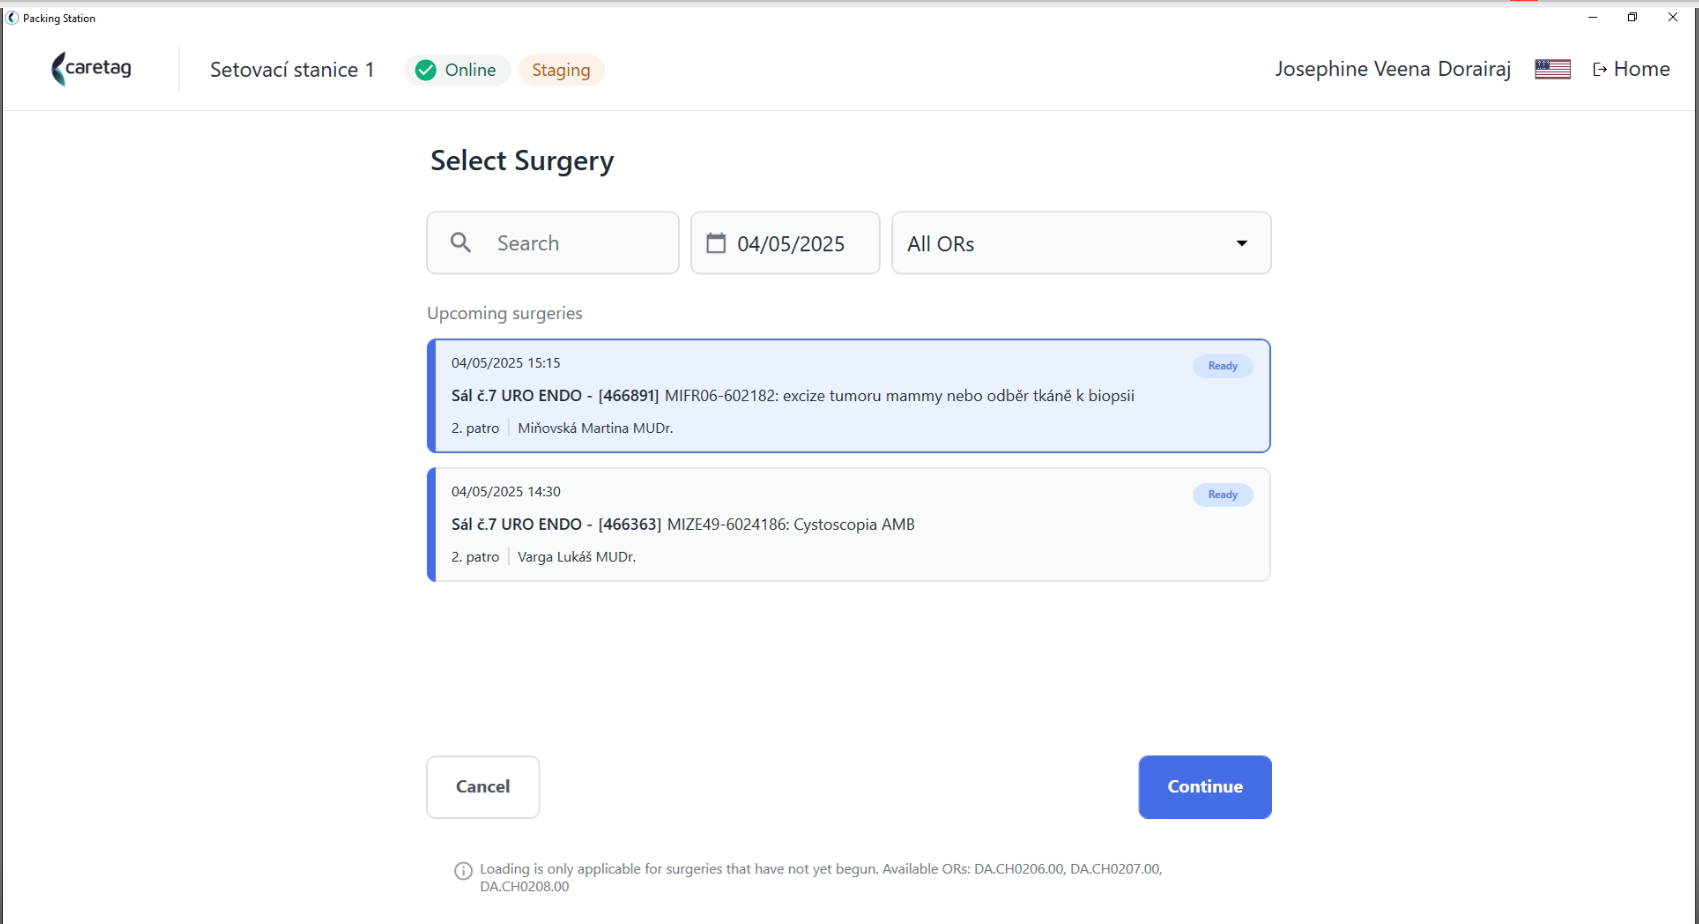Click the Packing Station title bar icon
The height and width of the screenshot is (924, 1699).
pyautogui.click(x=12, y=18)
